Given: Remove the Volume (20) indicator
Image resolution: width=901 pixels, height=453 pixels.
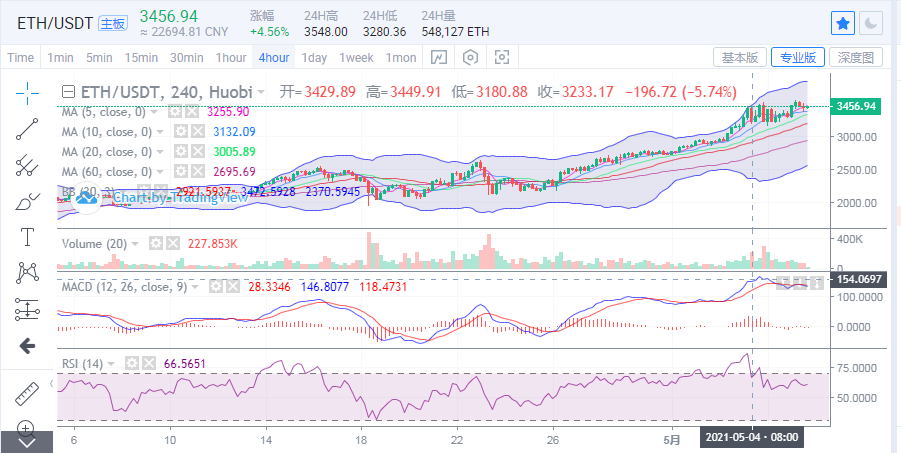Looking at the screenshot, I should coord(172,243).
